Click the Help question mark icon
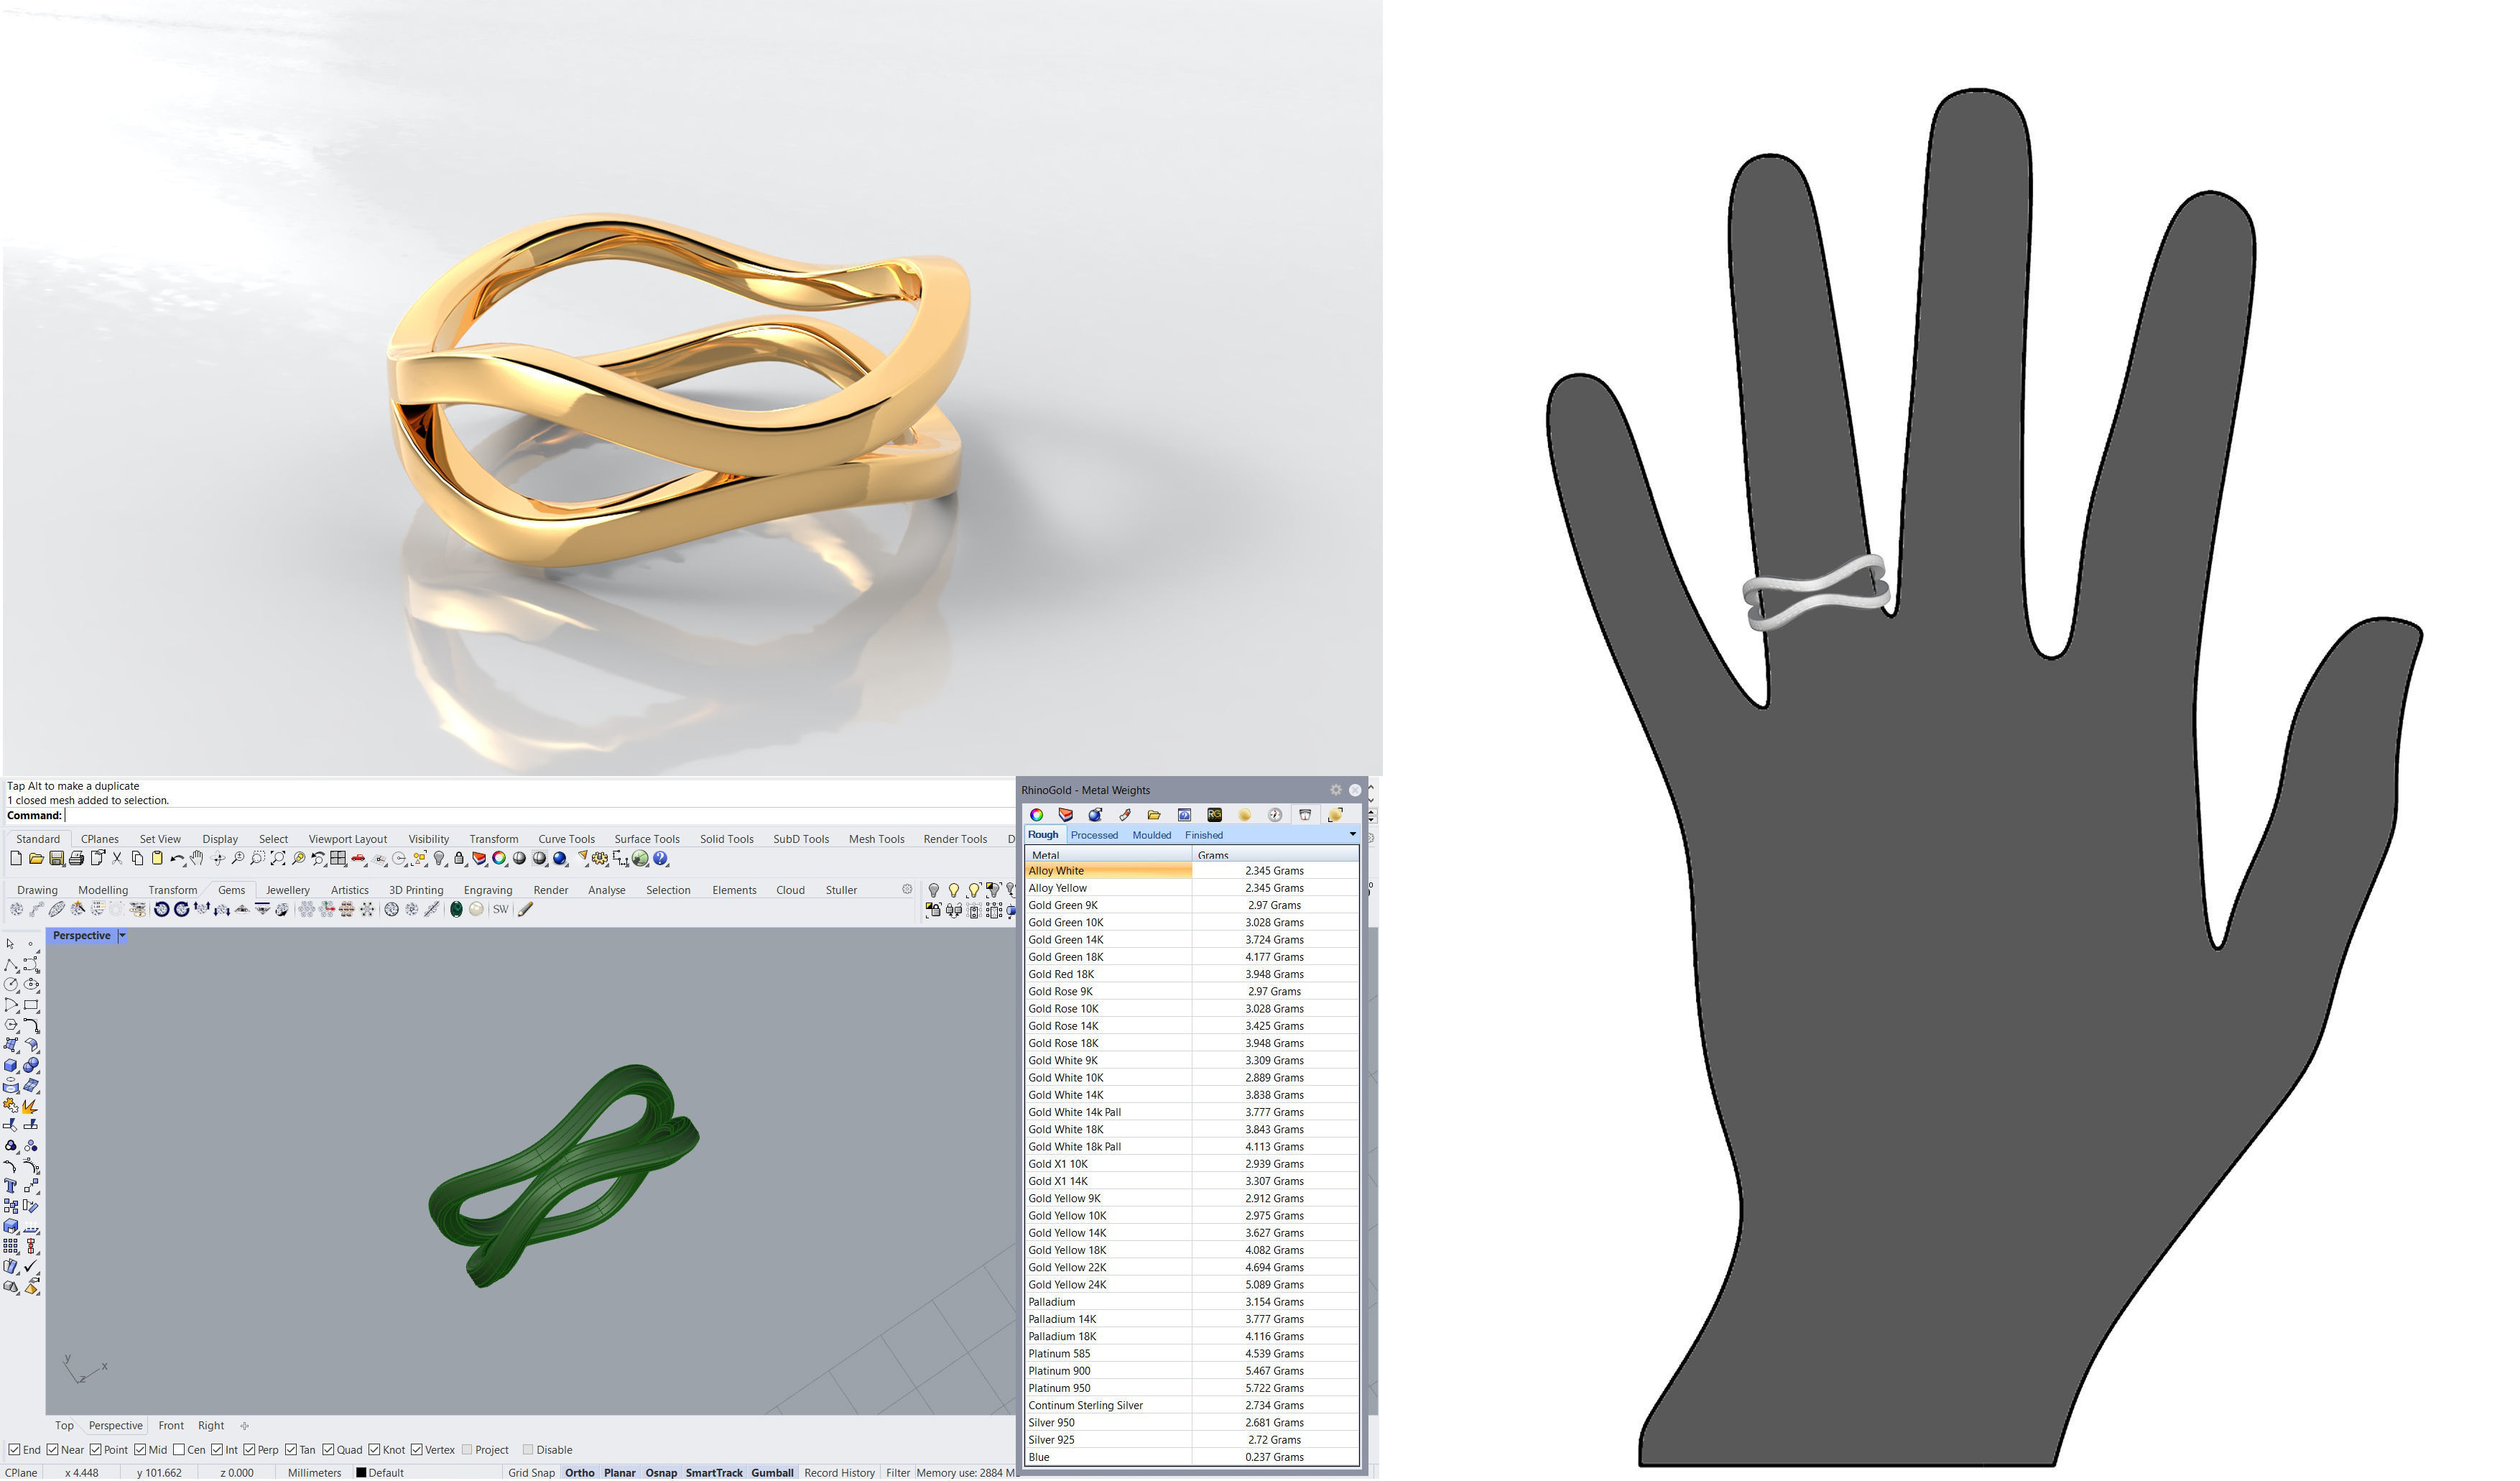Screen dimensions: 2520x1481 (x=660, y=859)
